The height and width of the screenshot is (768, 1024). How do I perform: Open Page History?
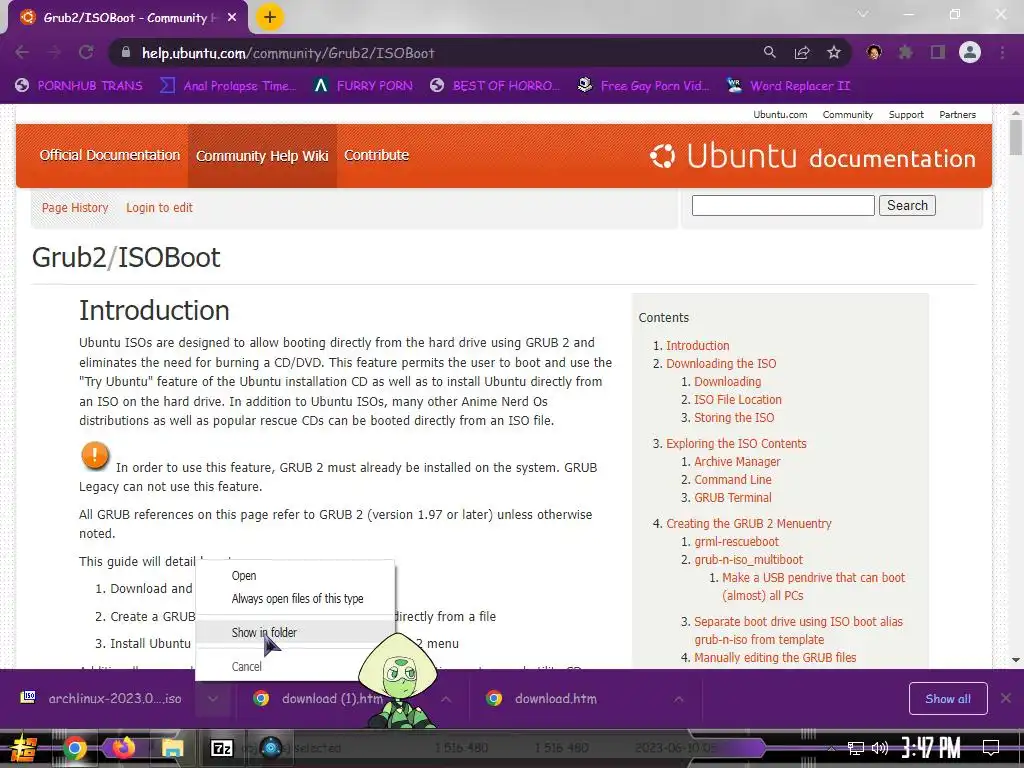pos(75,208)
